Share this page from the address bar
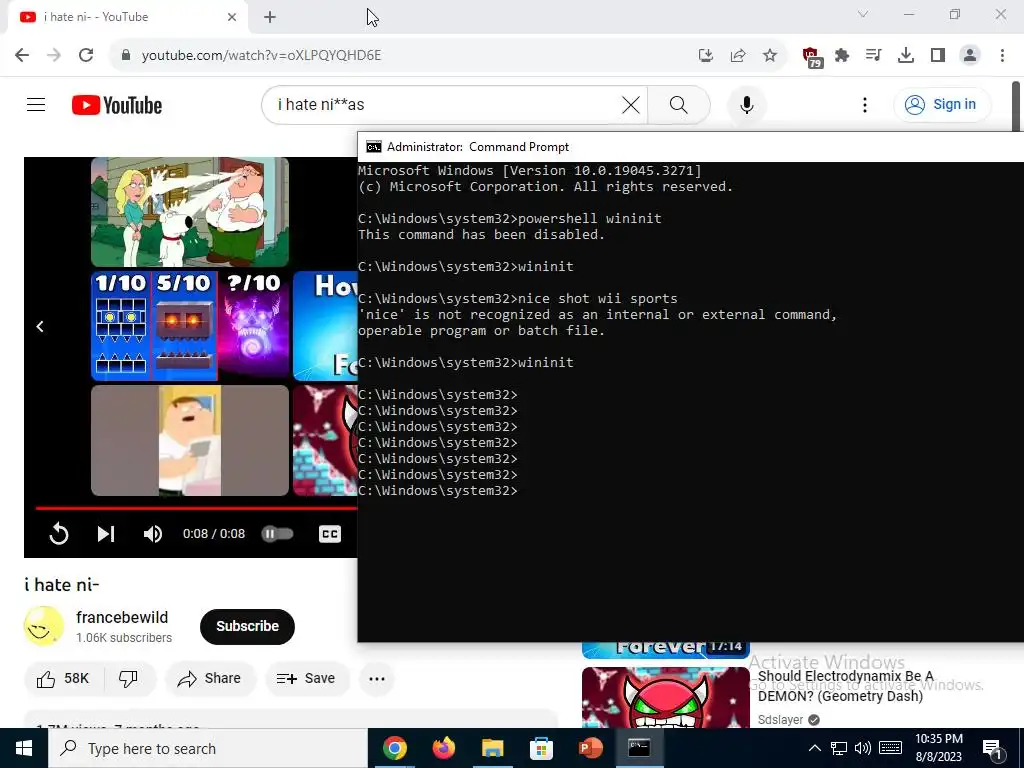Screen dimensions: 1024x768 tap(738, 55)
